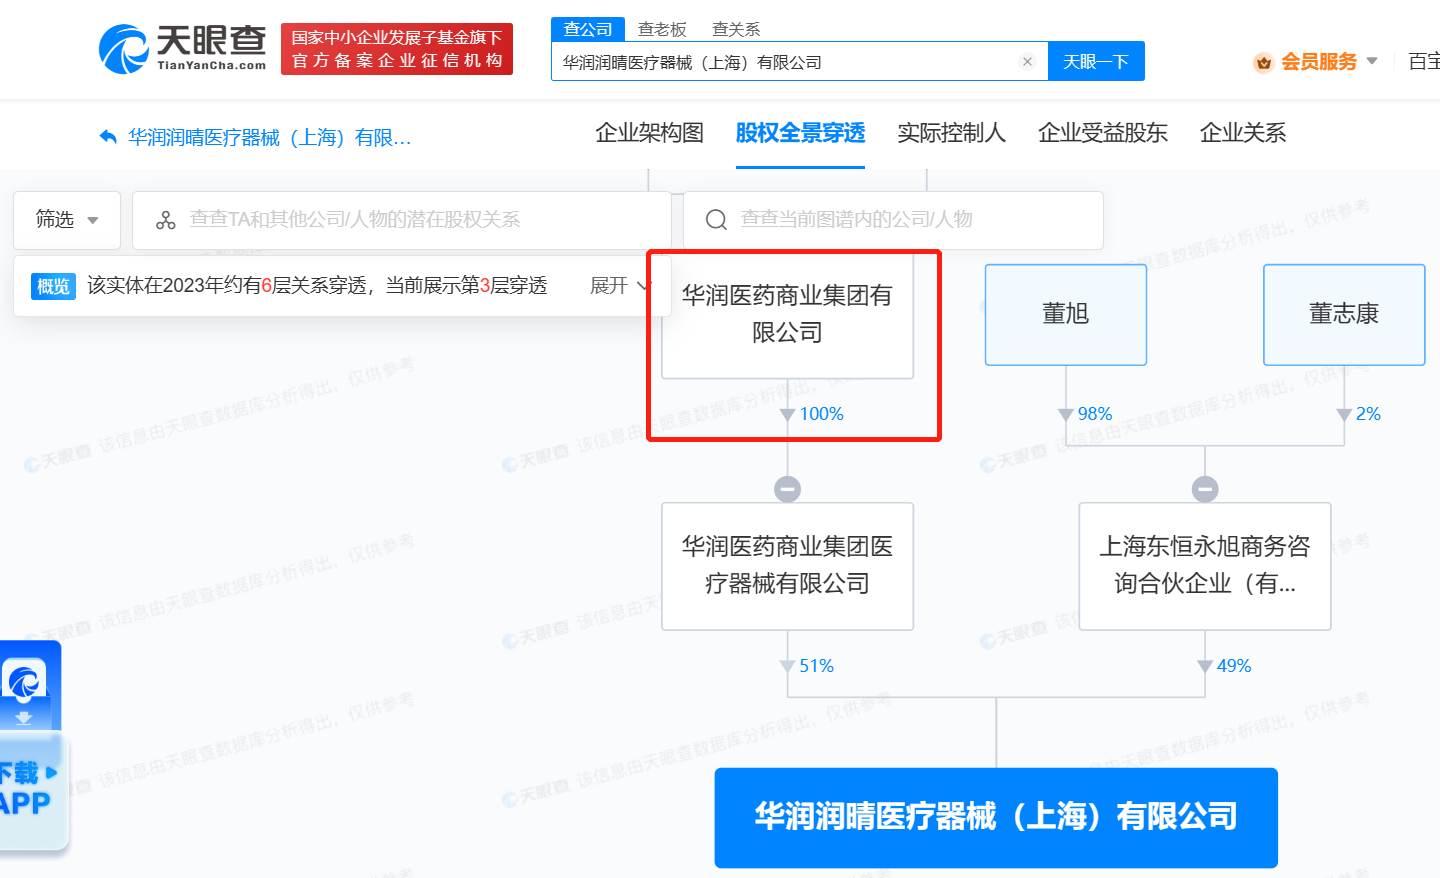The image size is (1440, 878).
Task: Select the 华润医药商业集团有限公司 node
Action: [x=787, y=314]
